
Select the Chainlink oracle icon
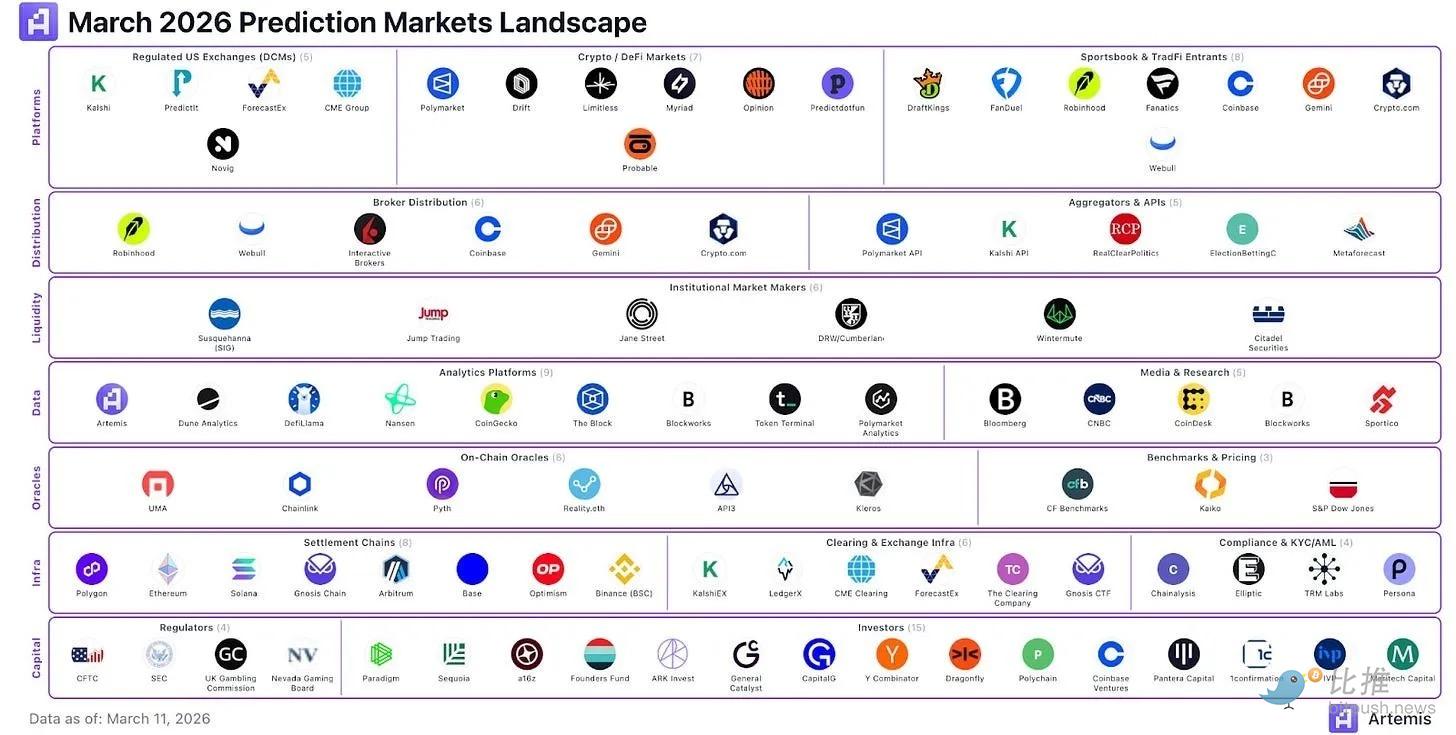[299, 484]
